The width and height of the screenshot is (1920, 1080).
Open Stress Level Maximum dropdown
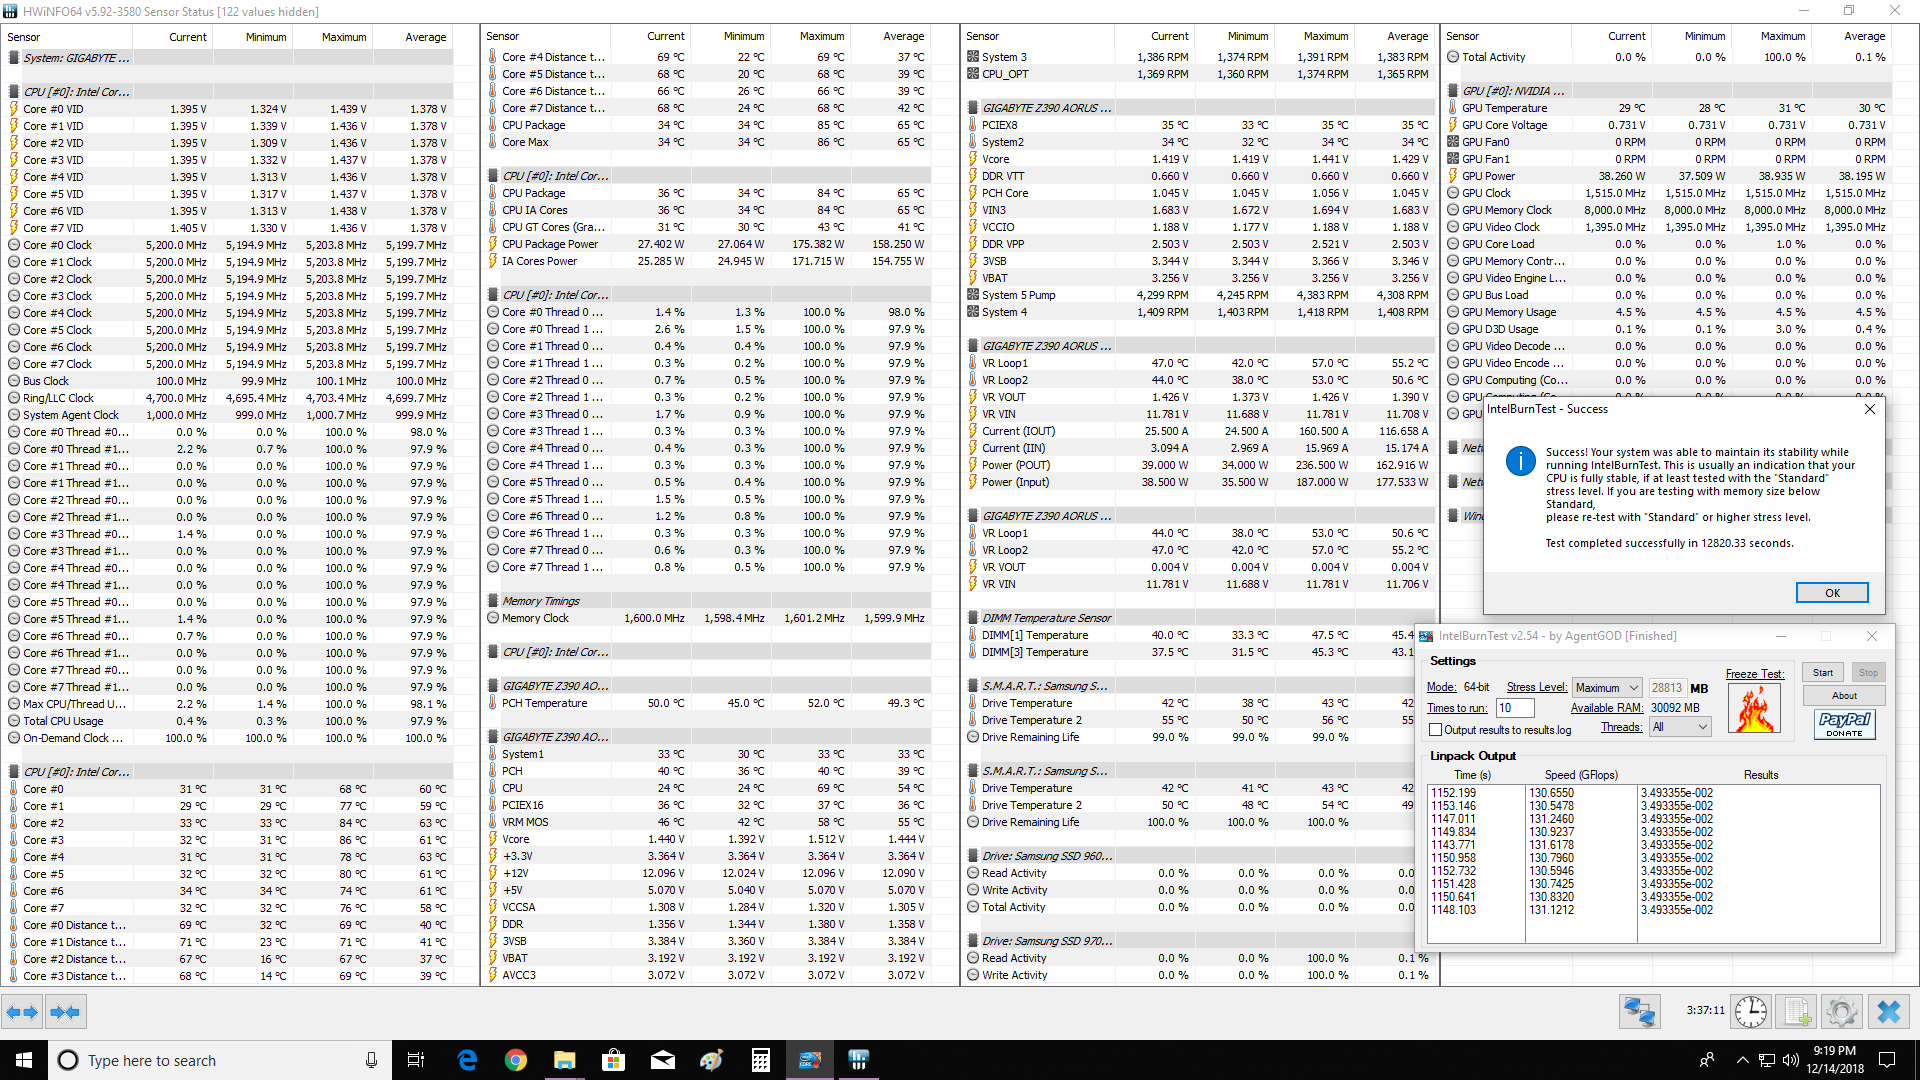(1607, 688)
